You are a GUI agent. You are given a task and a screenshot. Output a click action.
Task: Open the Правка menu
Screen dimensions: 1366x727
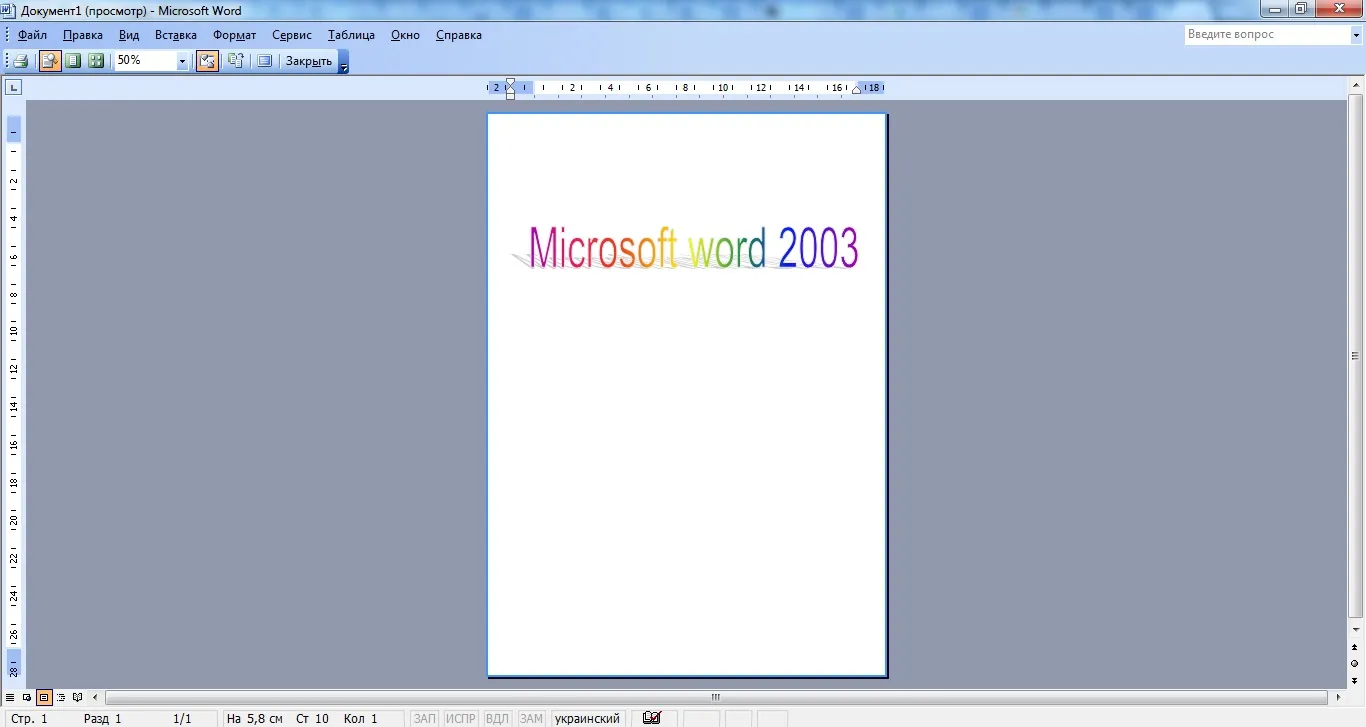83,35
